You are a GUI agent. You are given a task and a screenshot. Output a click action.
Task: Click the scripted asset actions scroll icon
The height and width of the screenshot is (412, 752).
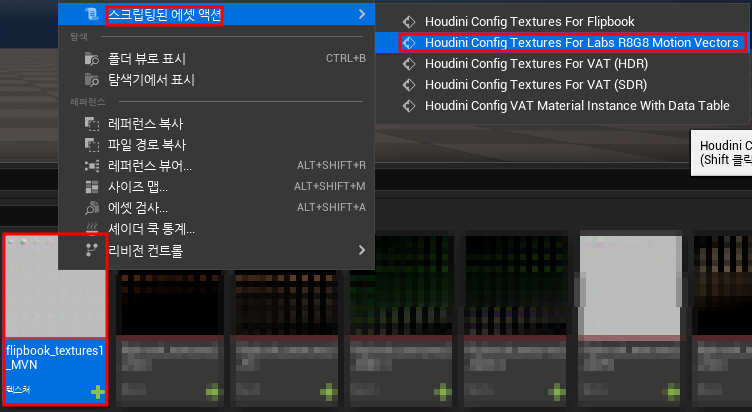92,14
